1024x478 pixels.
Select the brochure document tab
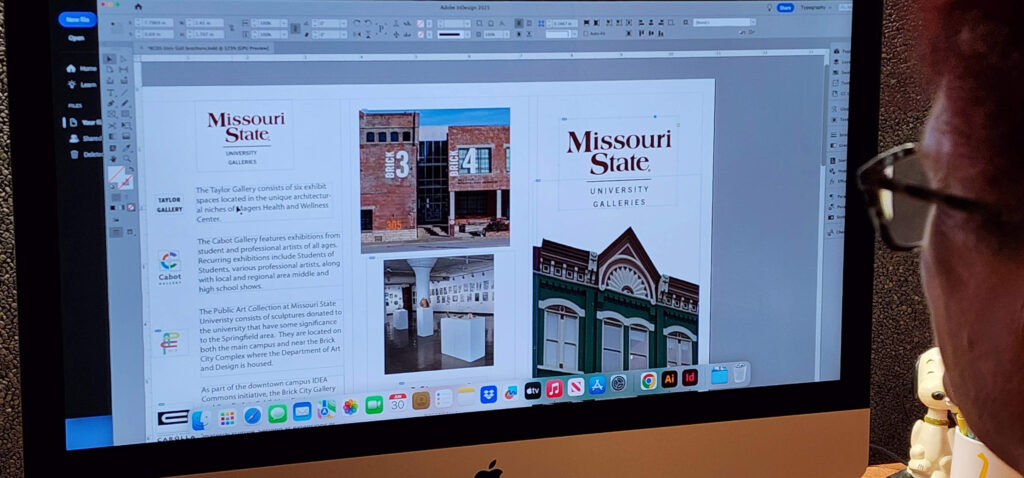(204, 48)
